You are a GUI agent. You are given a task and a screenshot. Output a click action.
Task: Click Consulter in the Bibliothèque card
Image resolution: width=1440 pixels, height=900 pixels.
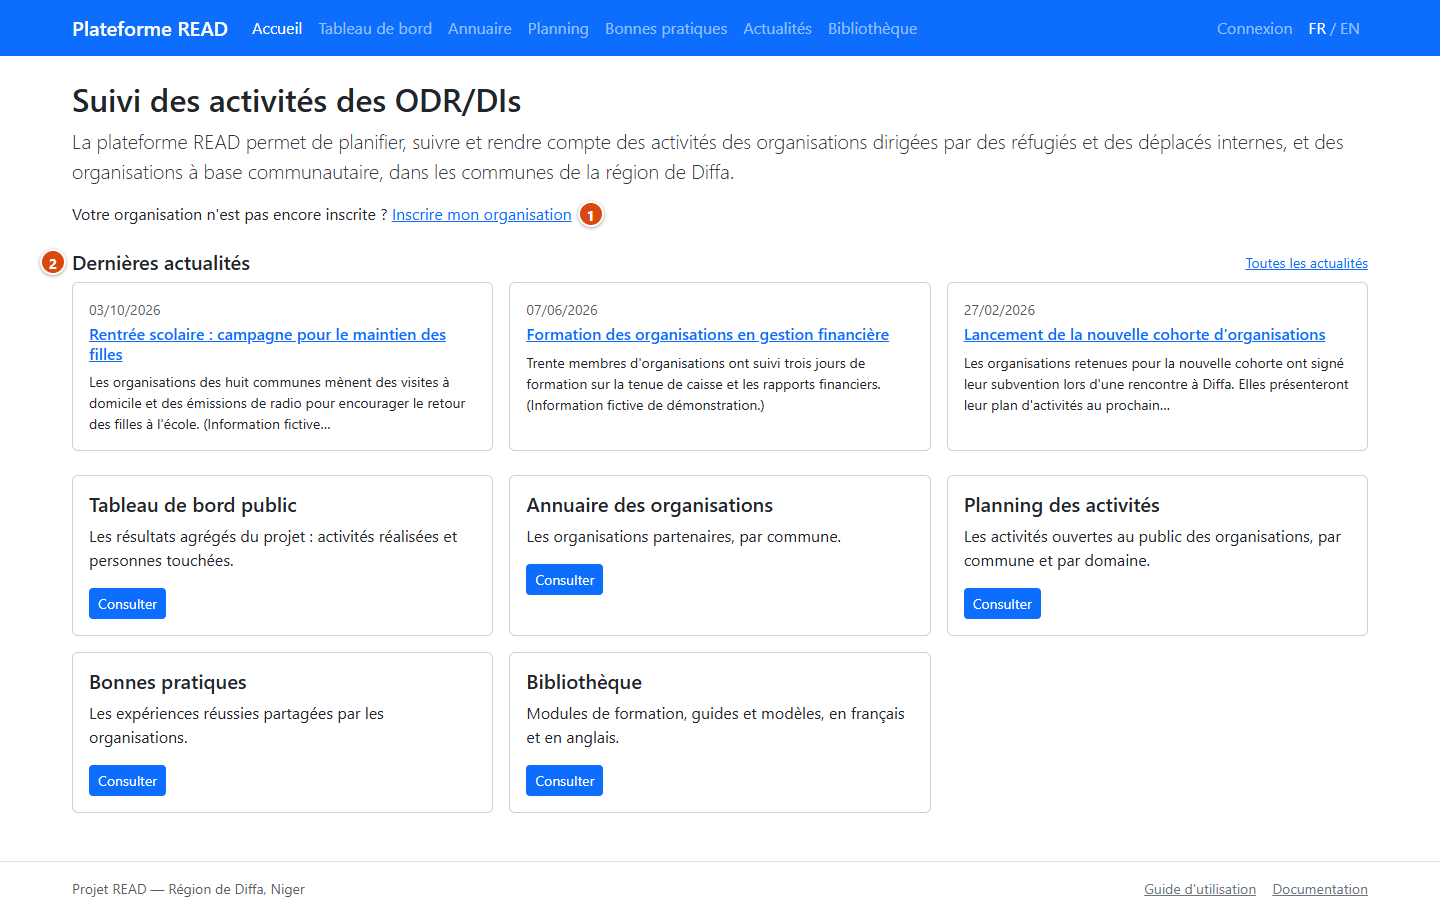click(x=564, y=781)
